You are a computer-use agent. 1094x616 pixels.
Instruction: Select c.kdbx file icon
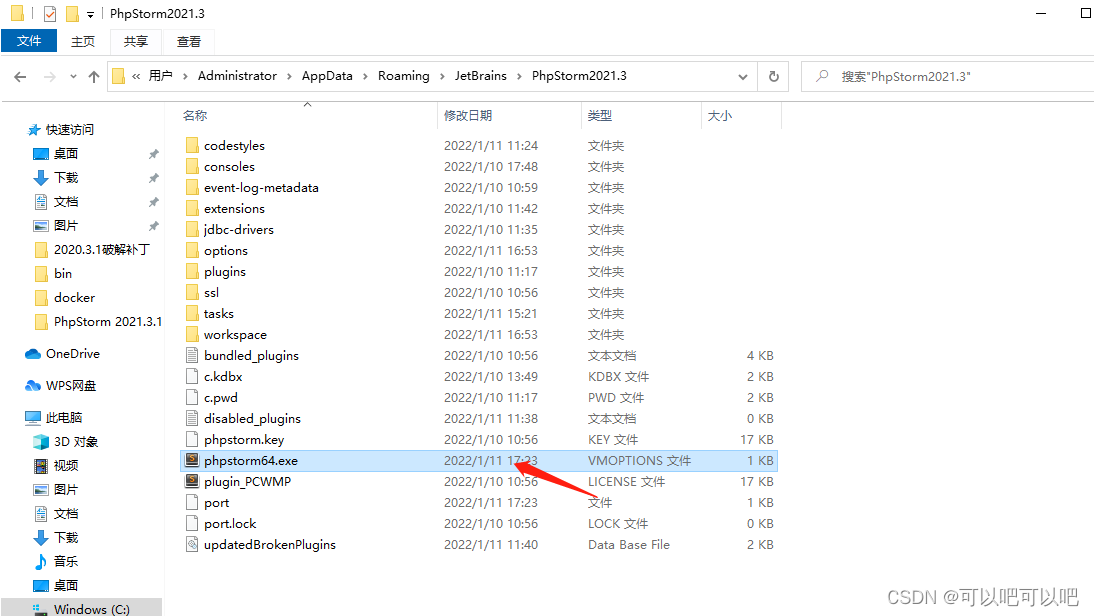pyautogui.click(x=193, y=376)
